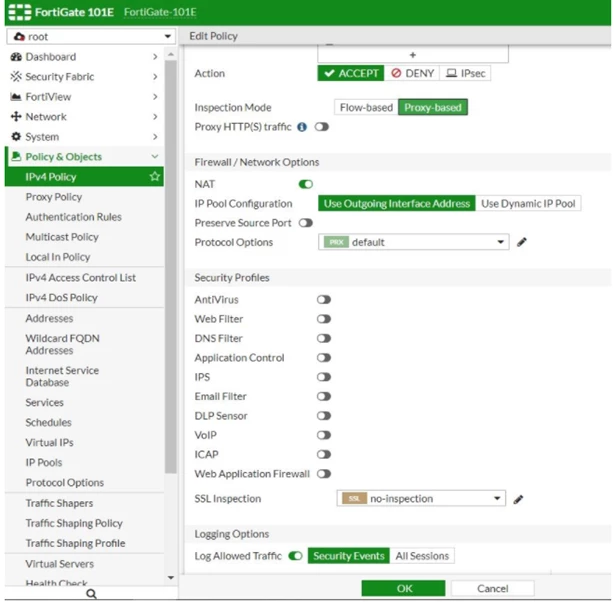
Task: Select Flow-based inspection mode
Action: [366, 107]
